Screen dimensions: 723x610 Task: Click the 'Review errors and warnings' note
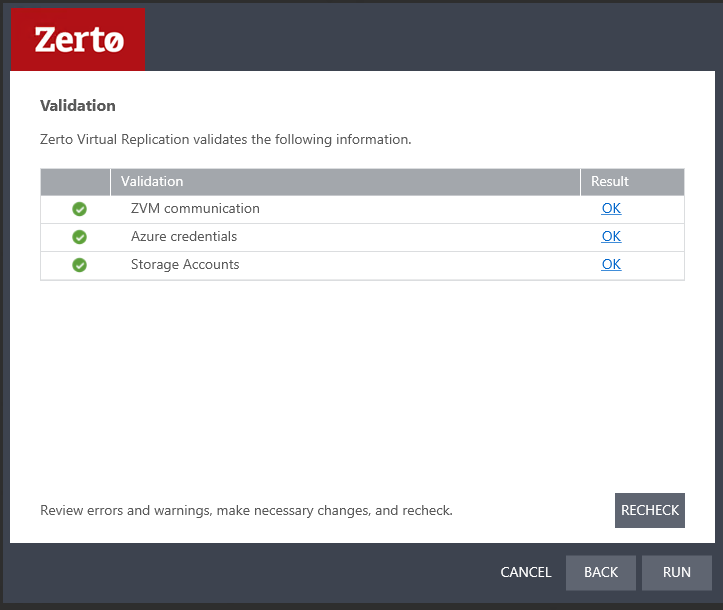pyautogui.click(x=246, y=510)
